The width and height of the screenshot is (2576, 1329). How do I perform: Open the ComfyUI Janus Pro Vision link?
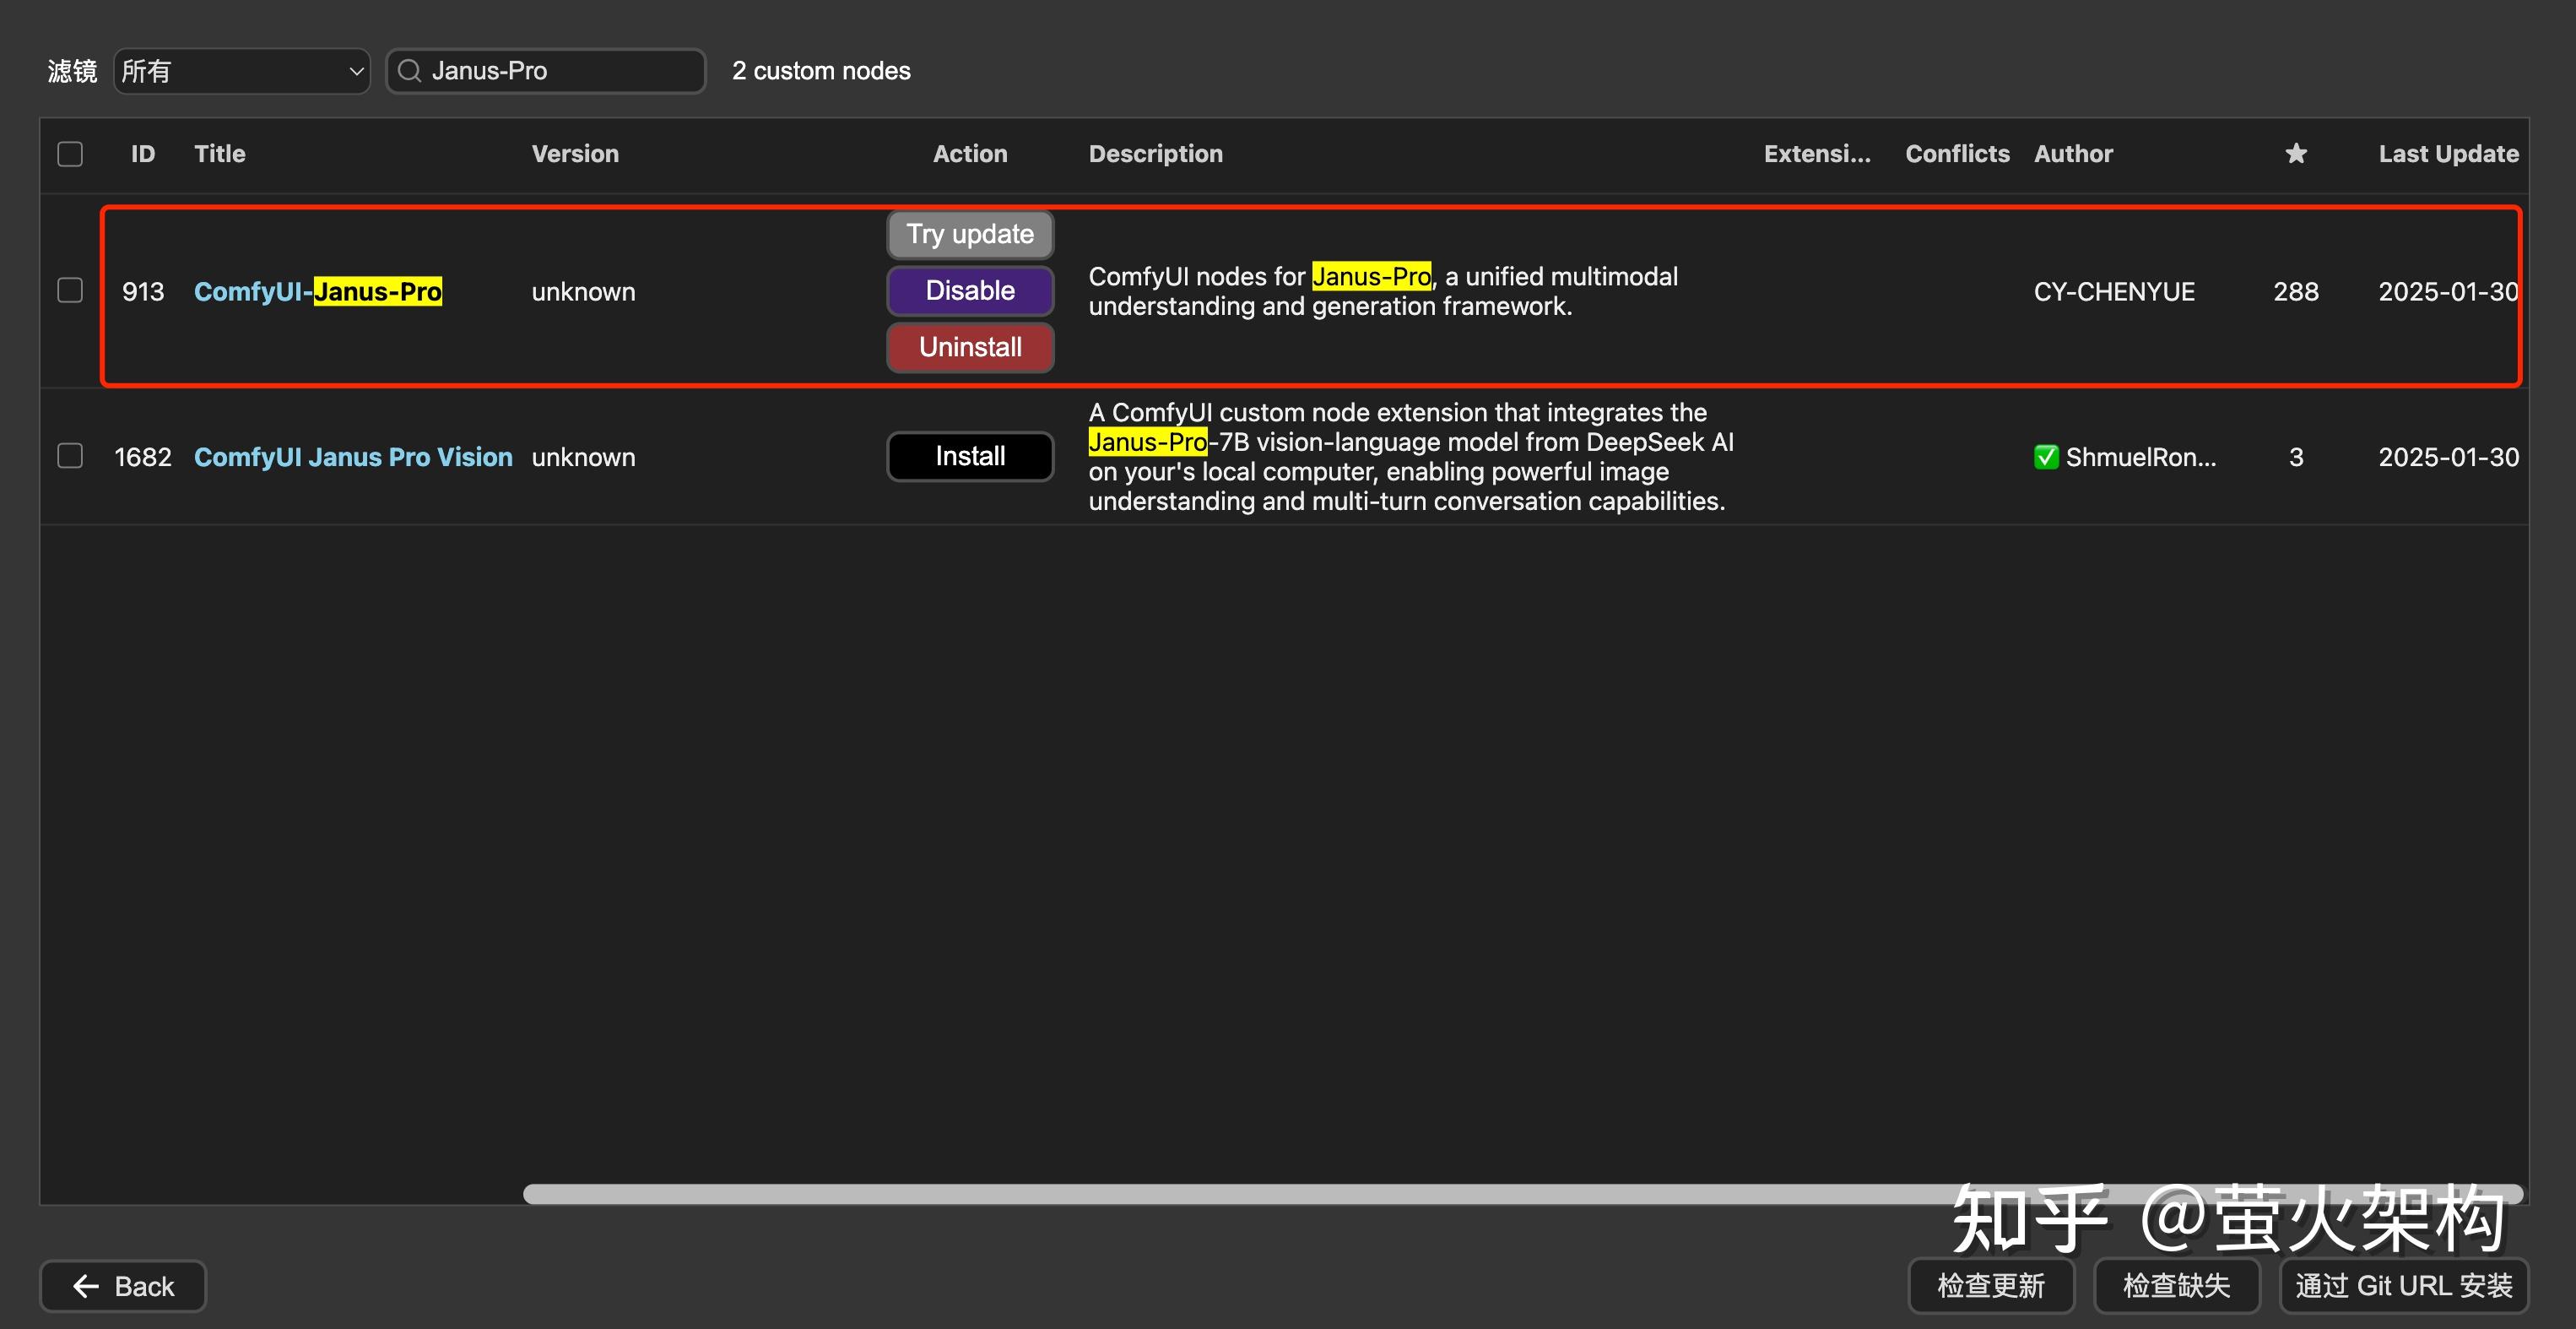(x=353, y=457)
